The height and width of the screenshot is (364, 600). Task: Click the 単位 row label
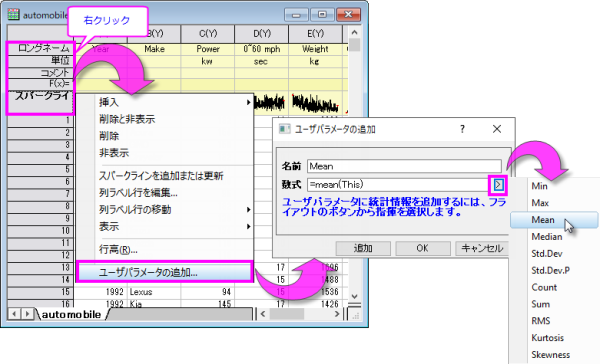pyautogui.click(x=40, y=60)
